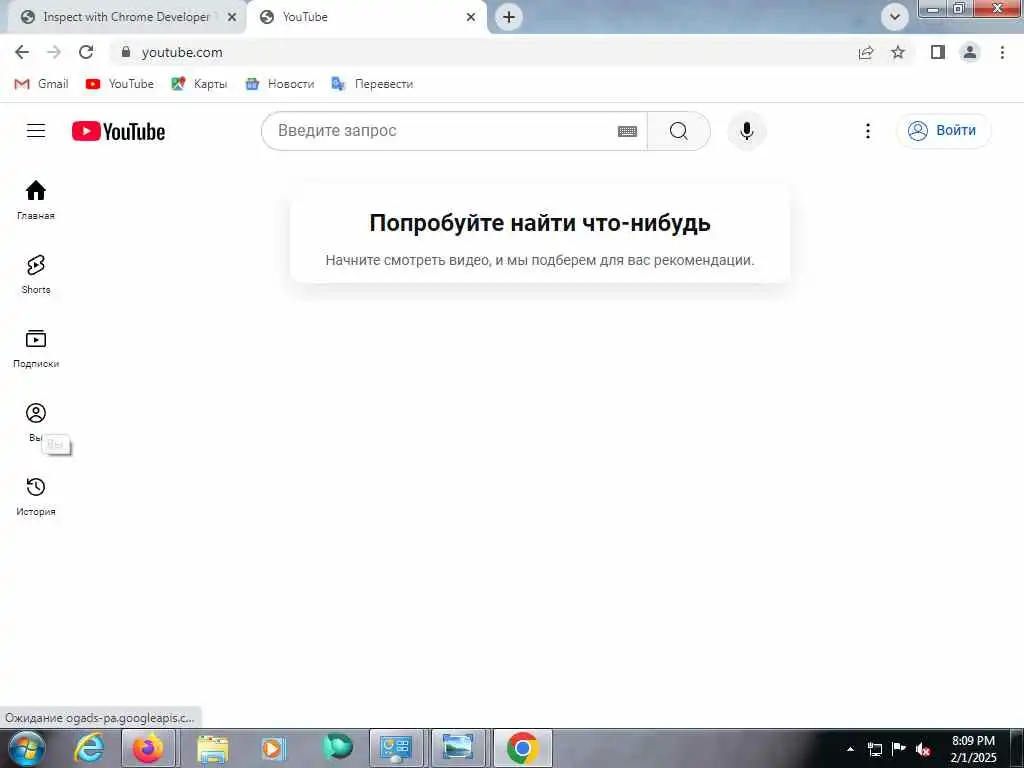Click muted volume tray icon

click(923, 749)
